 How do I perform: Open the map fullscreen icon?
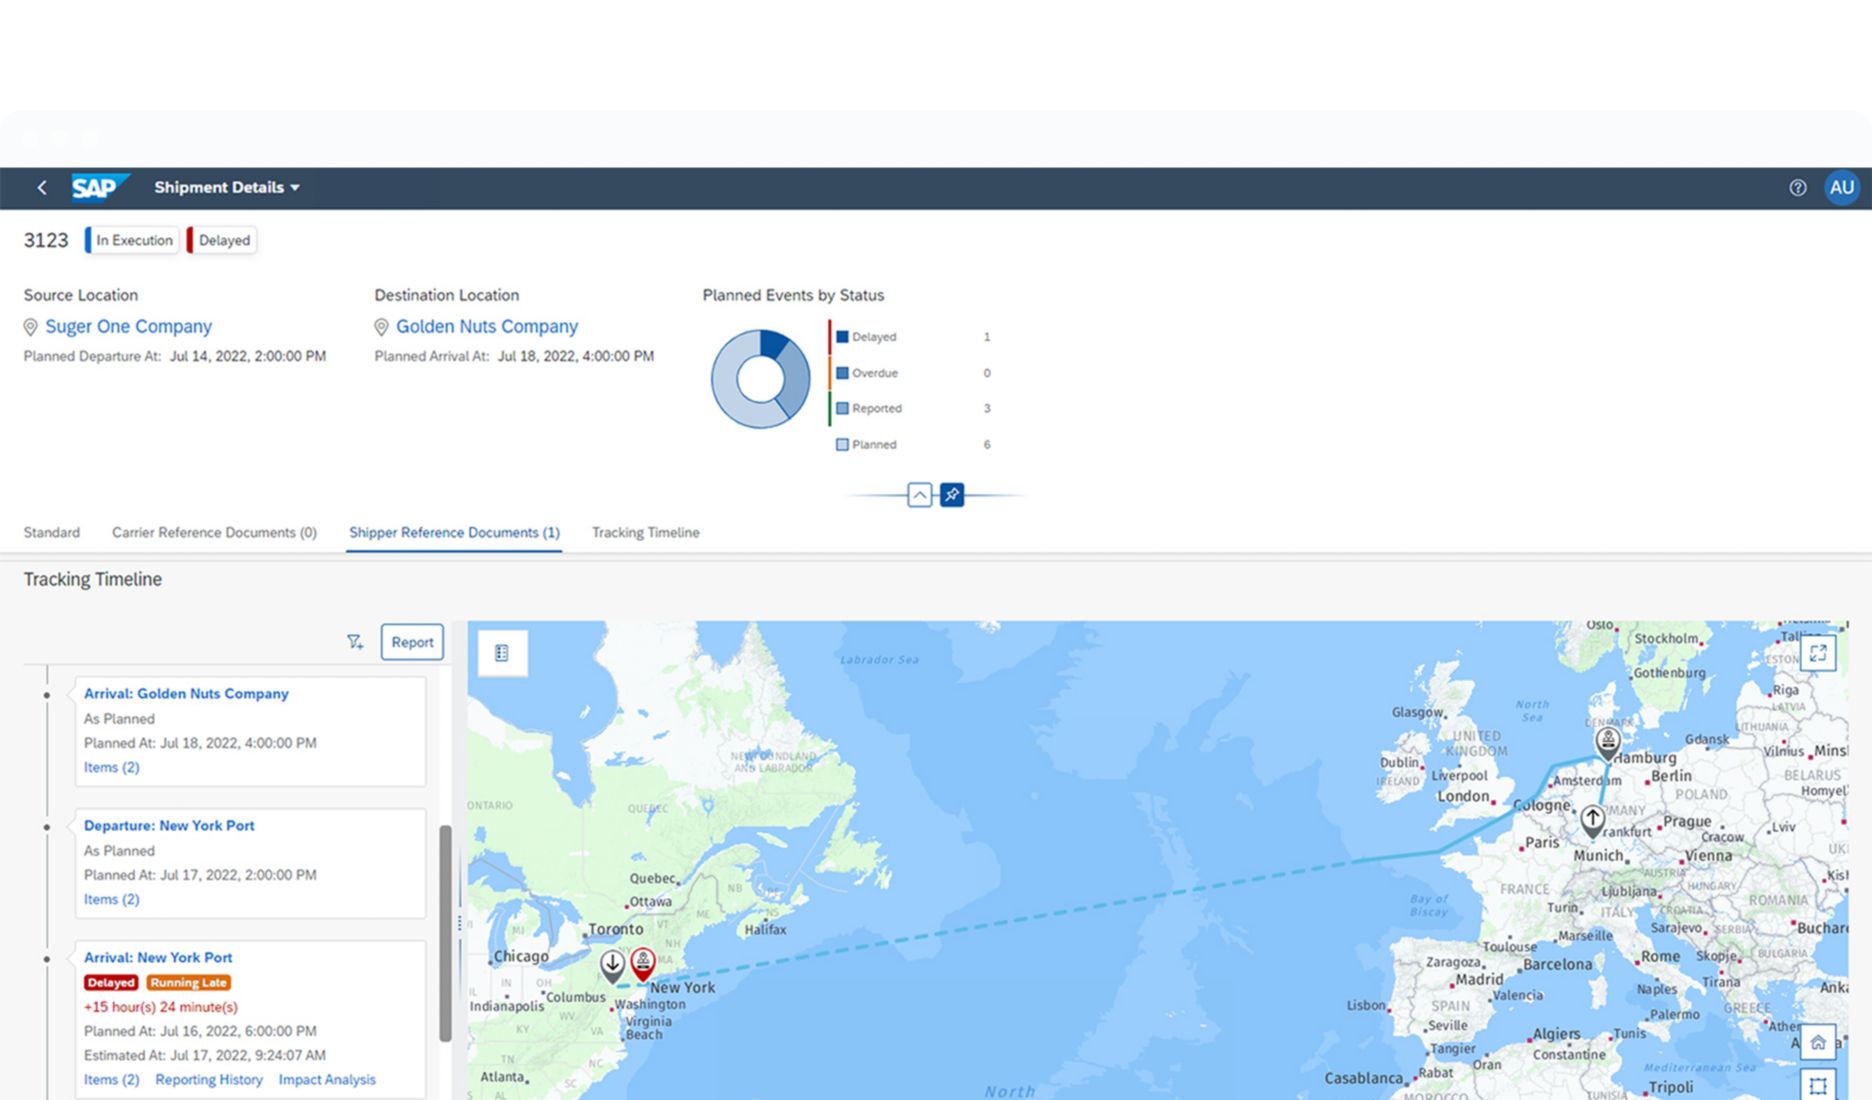pyautogui.click(x=1820, y=653)
